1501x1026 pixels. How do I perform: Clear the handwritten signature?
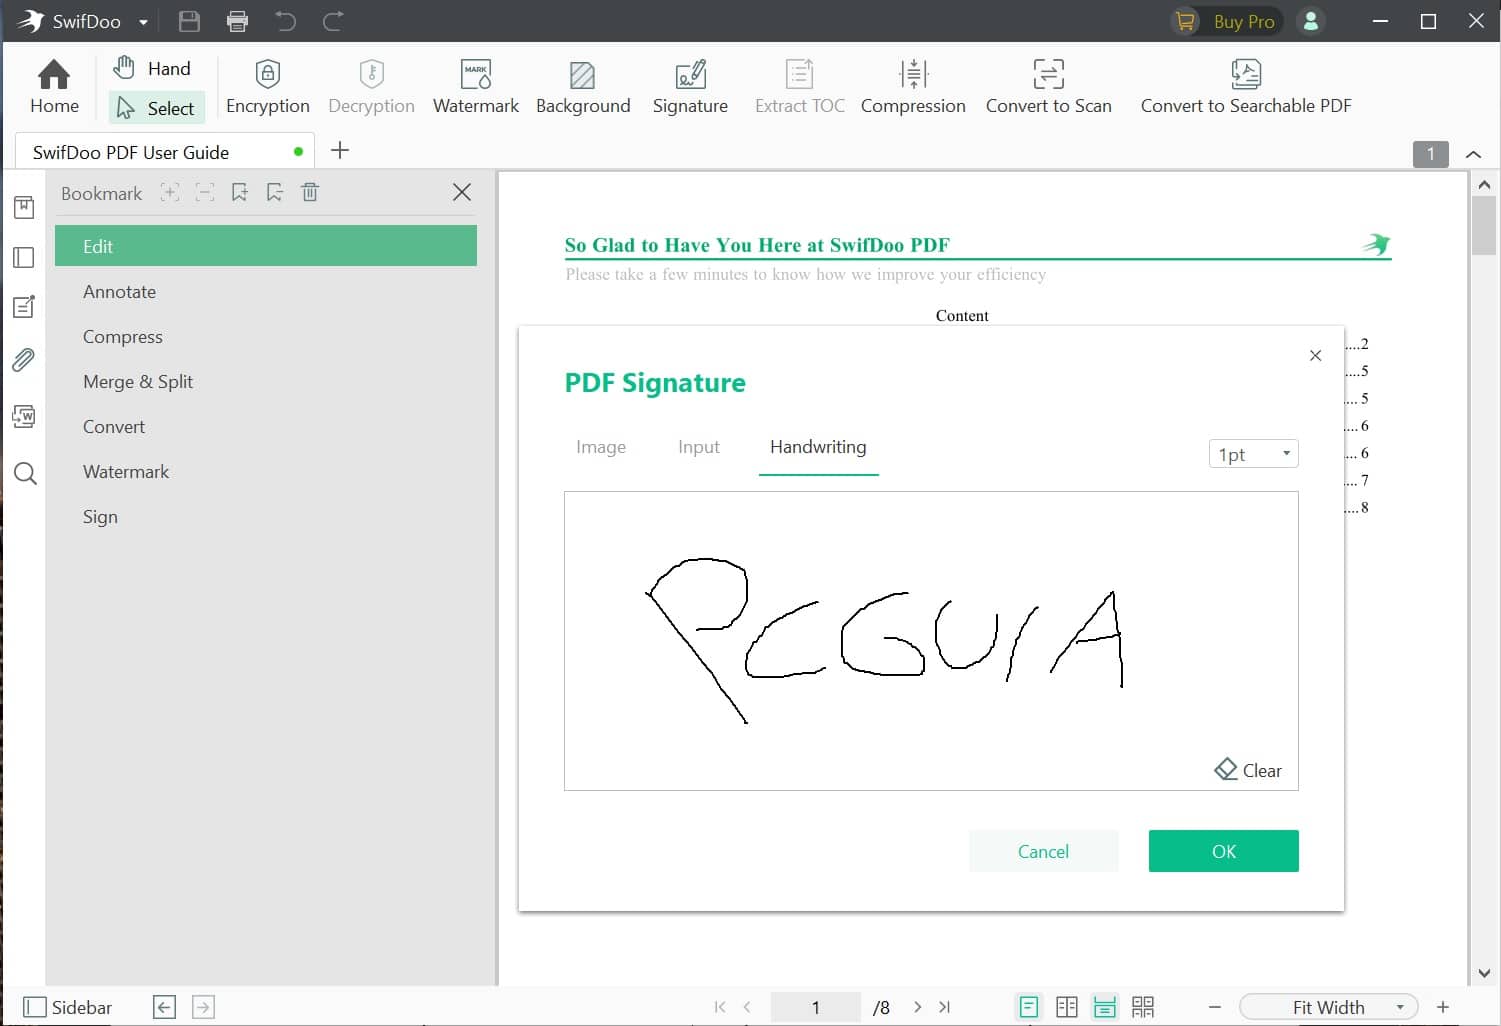coord(1248,770)
